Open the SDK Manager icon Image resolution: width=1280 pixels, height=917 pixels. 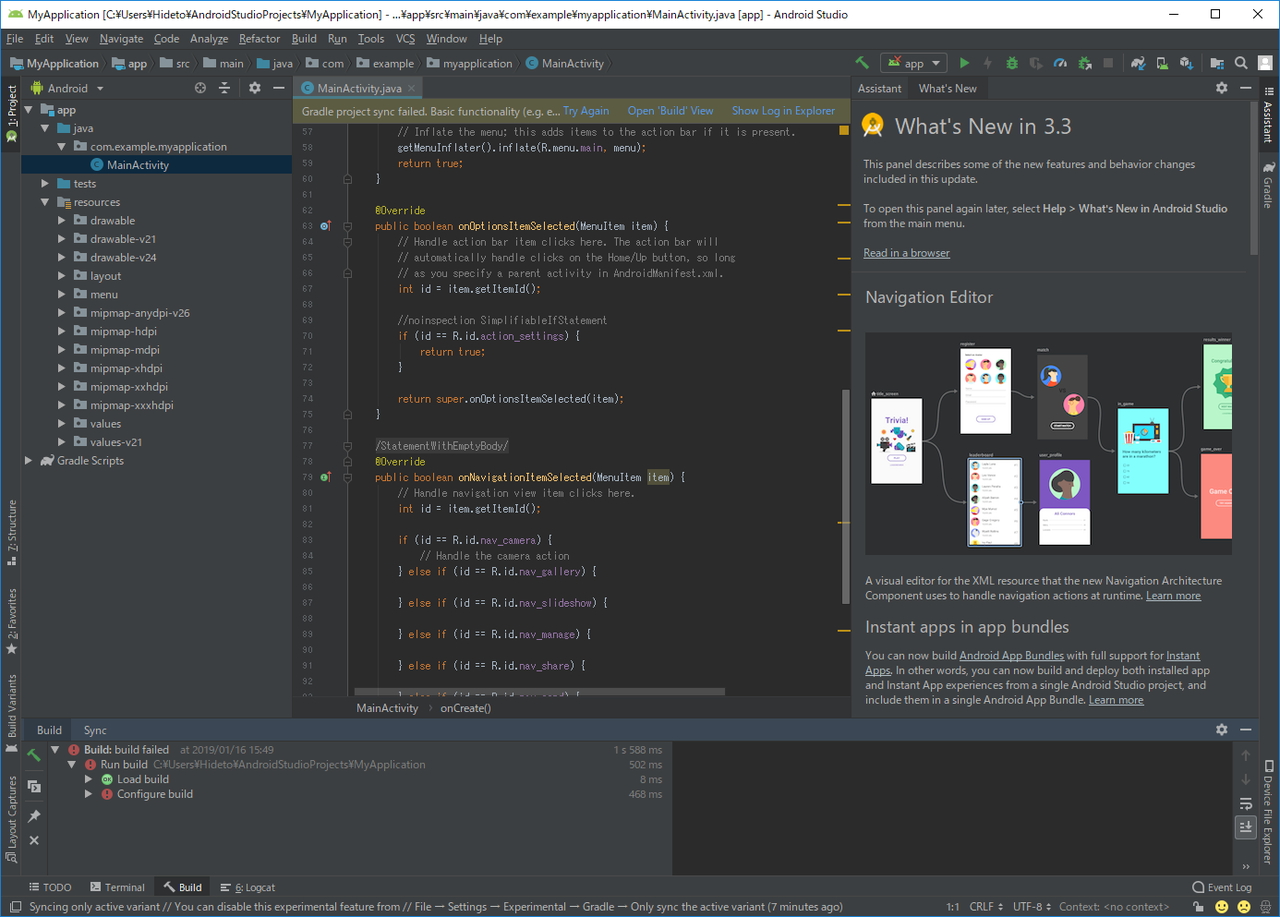1184,62
